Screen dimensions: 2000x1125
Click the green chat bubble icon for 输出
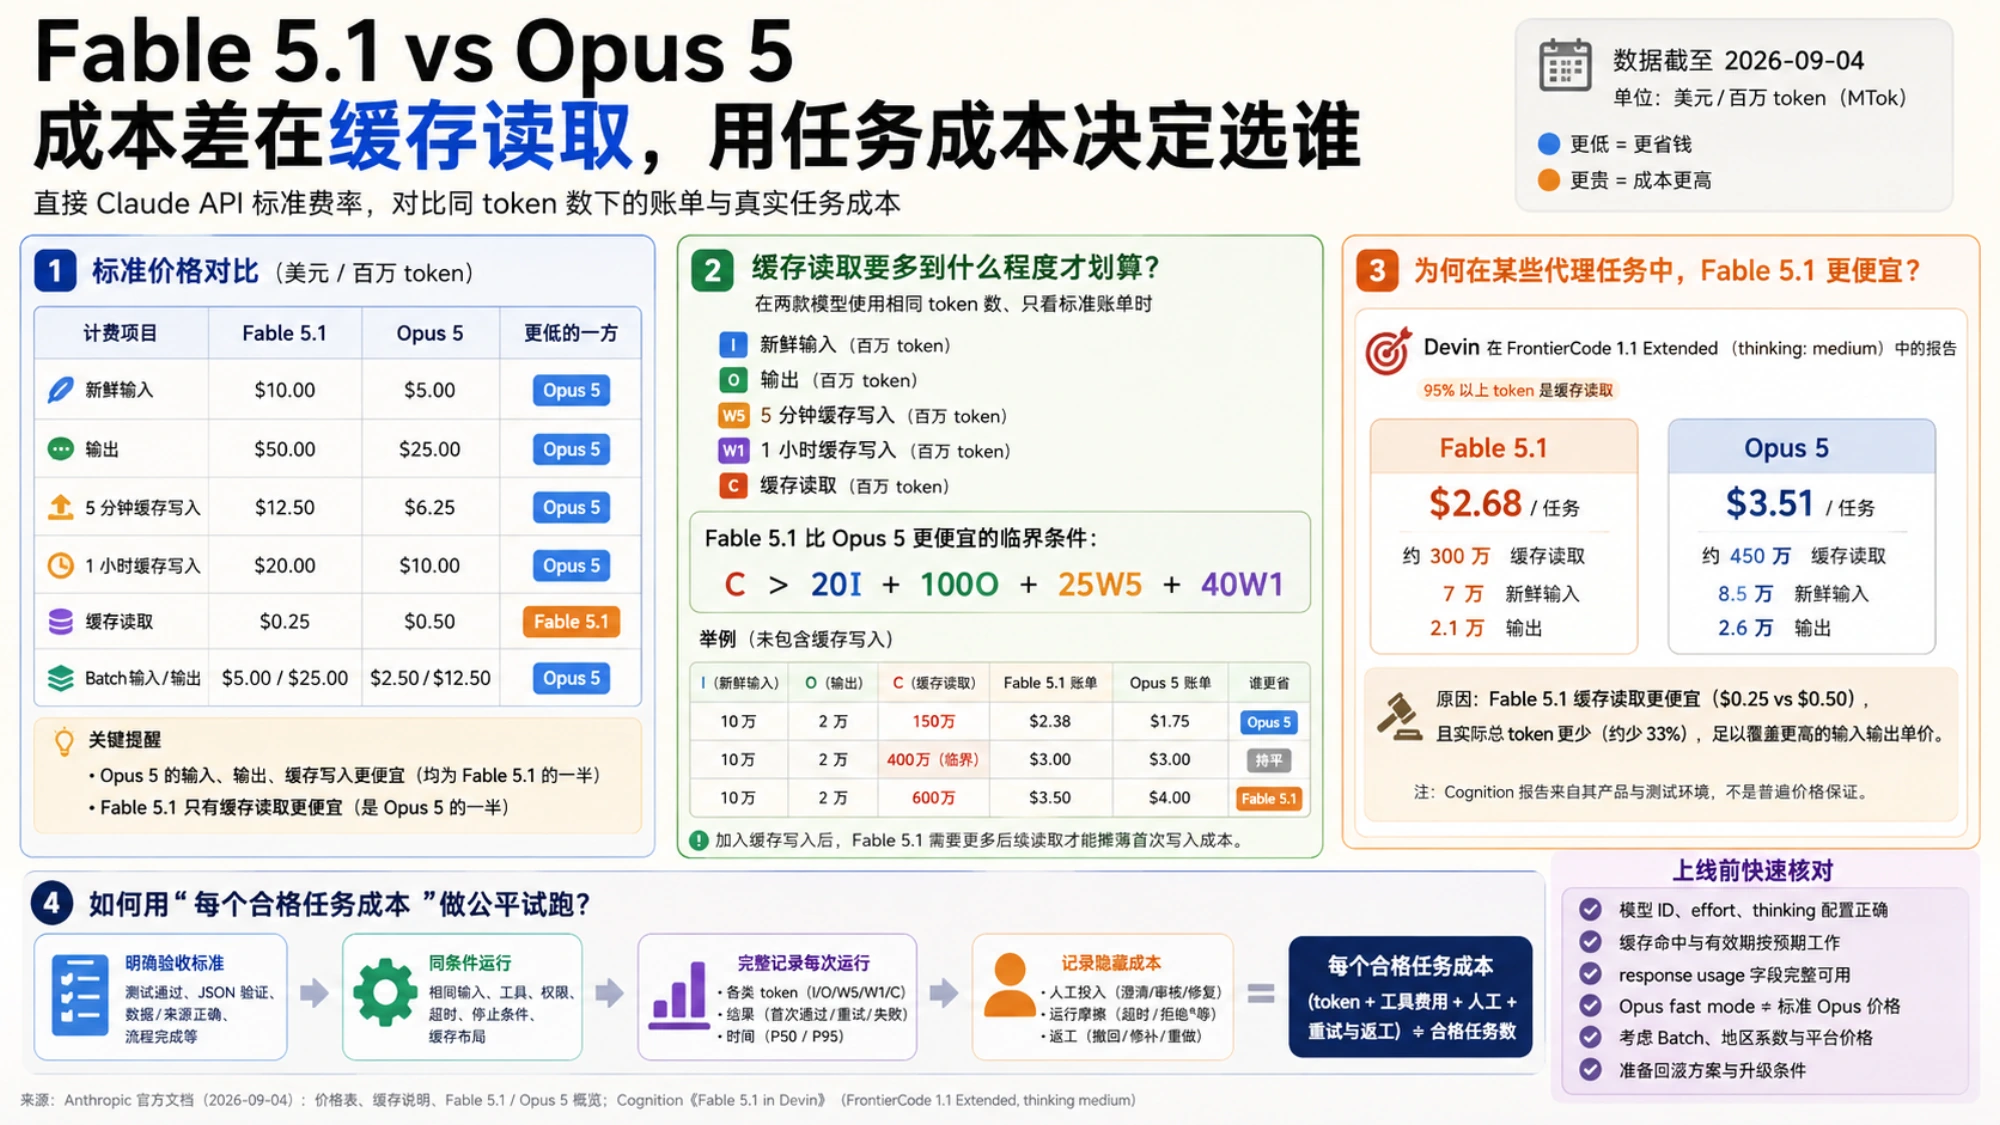[60, 449]
